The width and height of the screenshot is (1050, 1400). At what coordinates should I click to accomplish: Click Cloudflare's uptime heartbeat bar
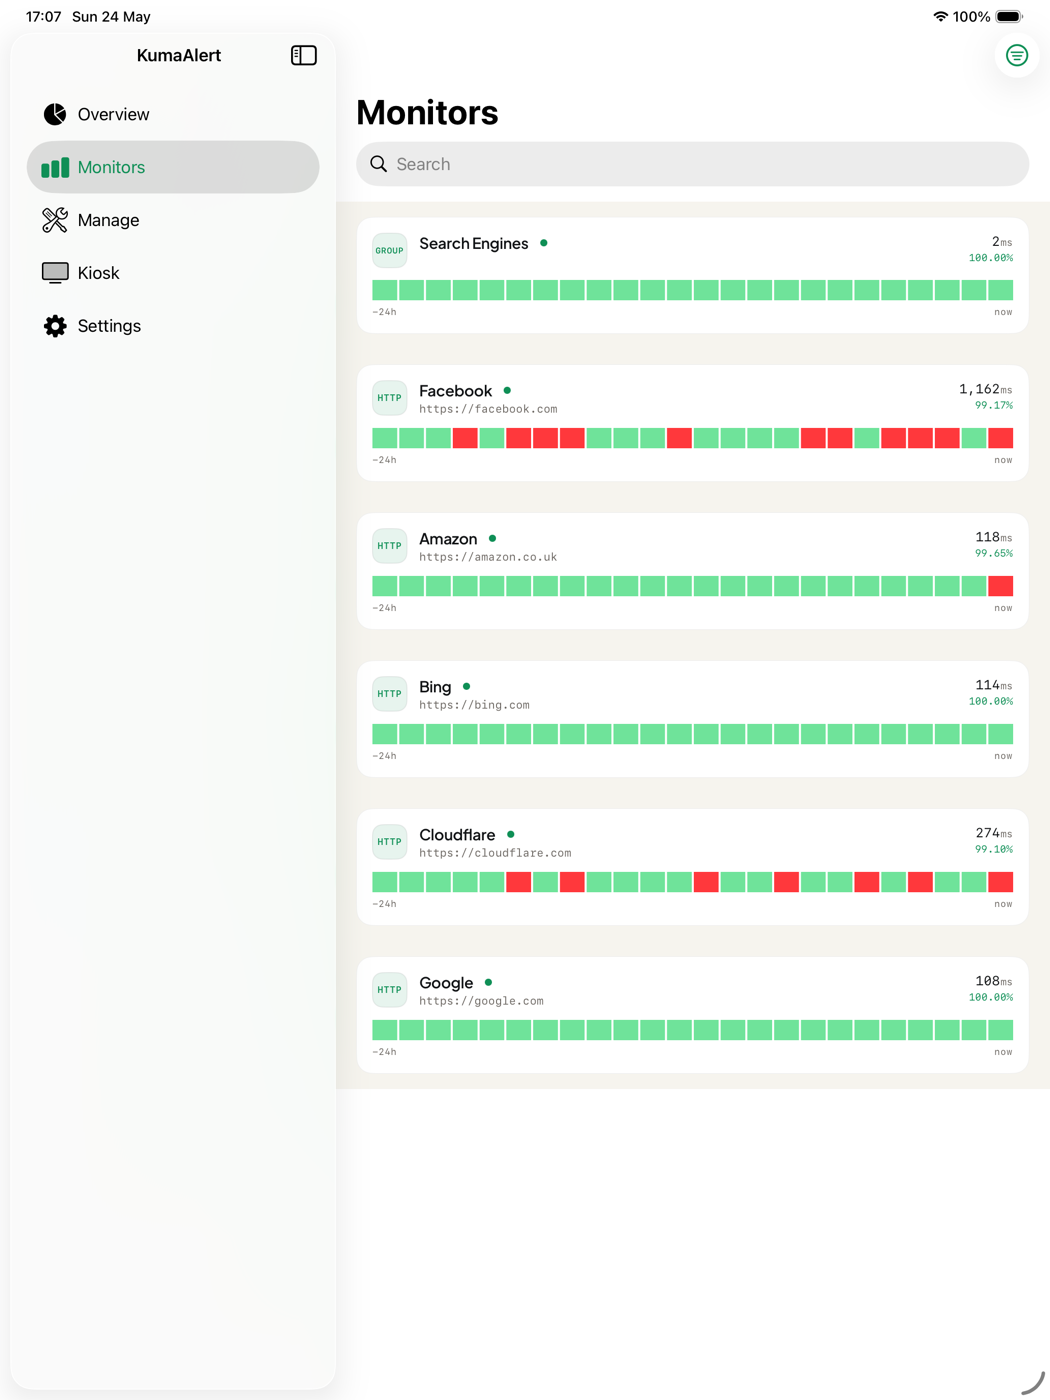point(692,882)
